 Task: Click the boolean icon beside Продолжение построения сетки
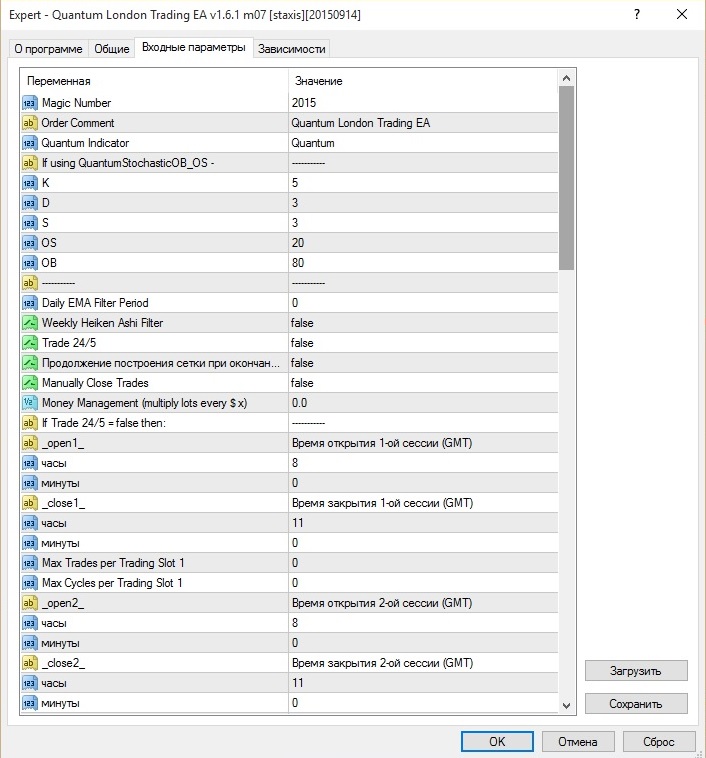click(29, 363)
